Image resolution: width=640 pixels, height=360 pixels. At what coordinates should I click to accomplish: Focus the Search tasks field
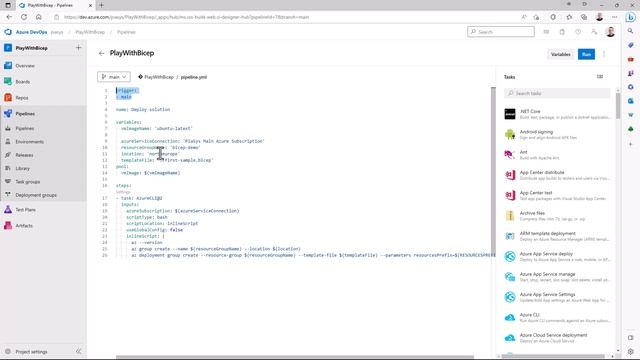pyautogui.click(x=557, y=93)
